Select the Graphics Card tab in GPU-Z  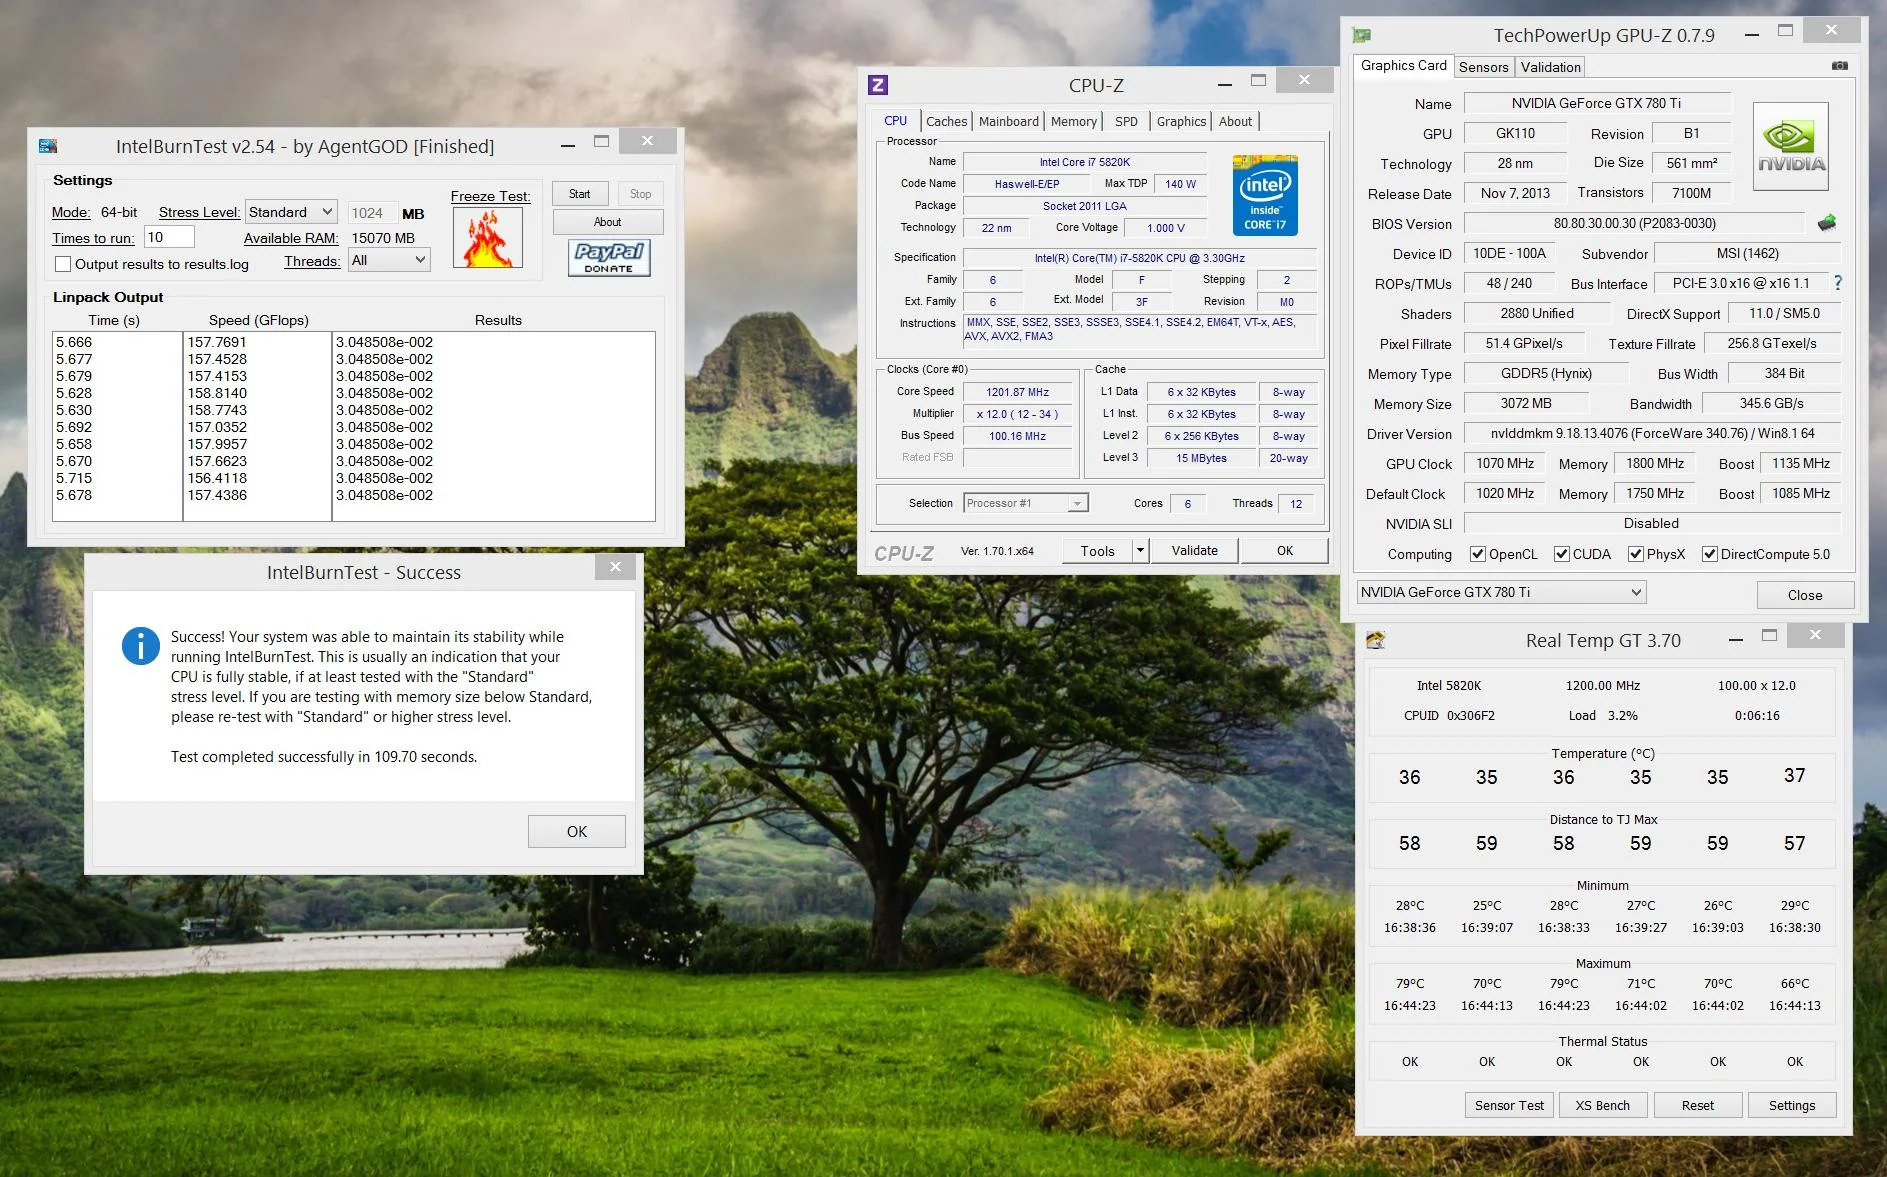pos(1403,65)
